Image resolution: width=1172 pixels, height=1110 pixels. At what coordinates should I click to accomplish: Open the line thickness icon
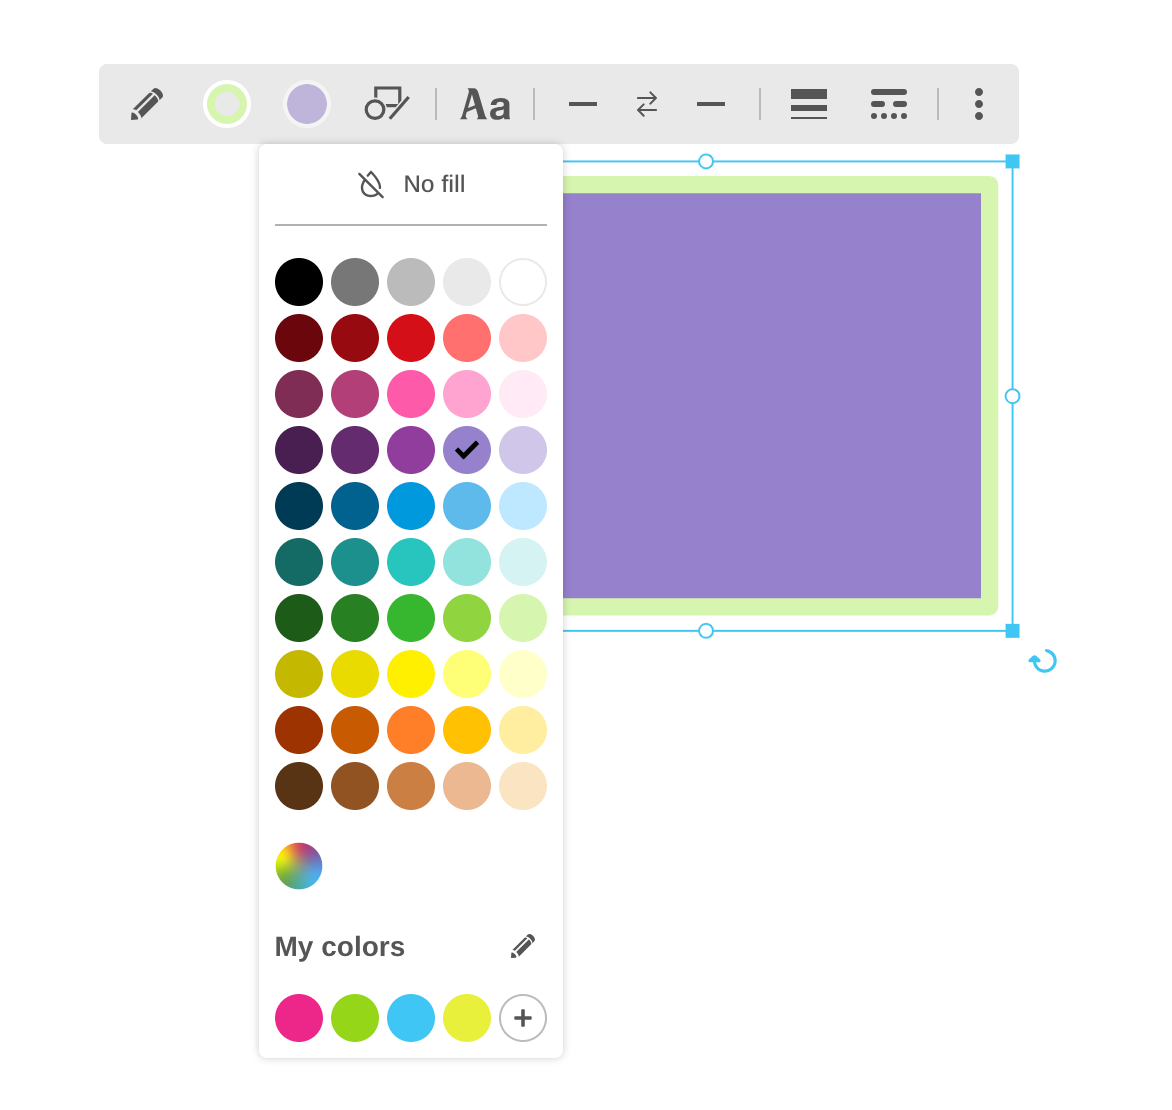[x=808, y=104]
